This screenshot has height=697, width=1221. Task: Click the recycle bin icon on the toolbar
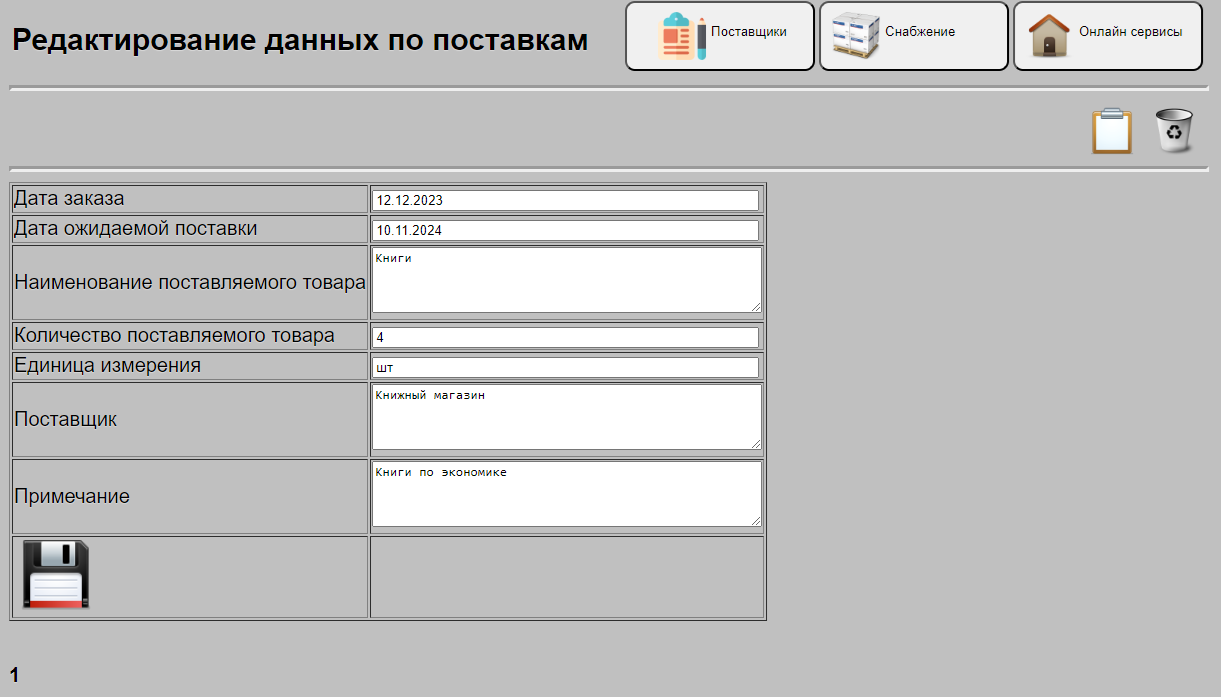[1175, 130]
